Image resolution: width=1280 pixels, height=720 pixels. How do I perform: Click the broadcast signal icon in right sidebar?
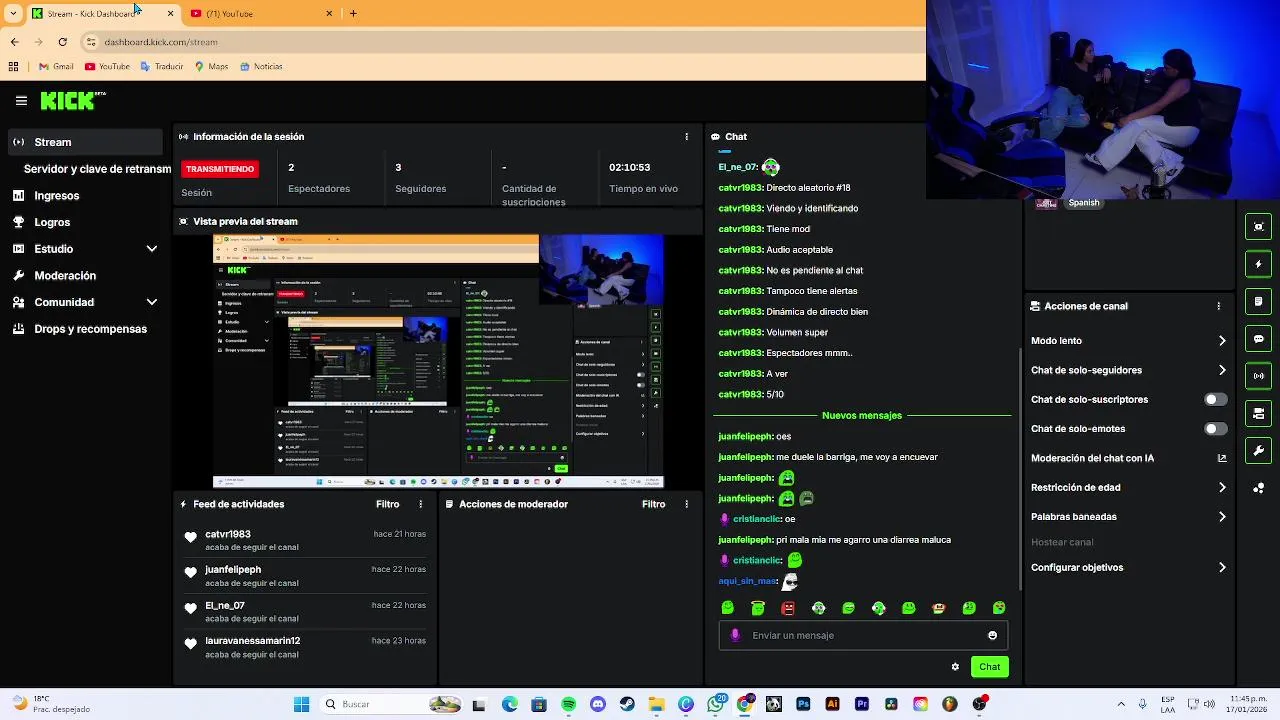pyautogui.click(x=1259, y=376)
